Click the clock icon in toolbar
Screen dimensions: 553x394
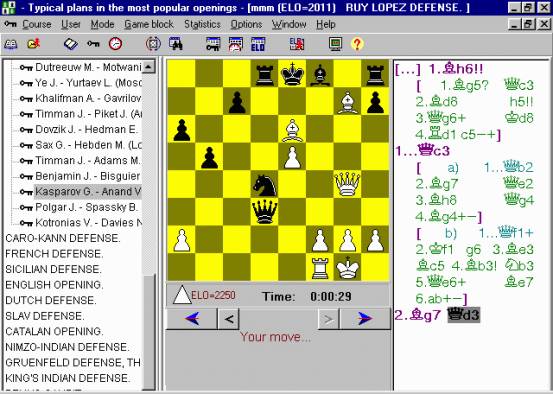pos(115,44)
